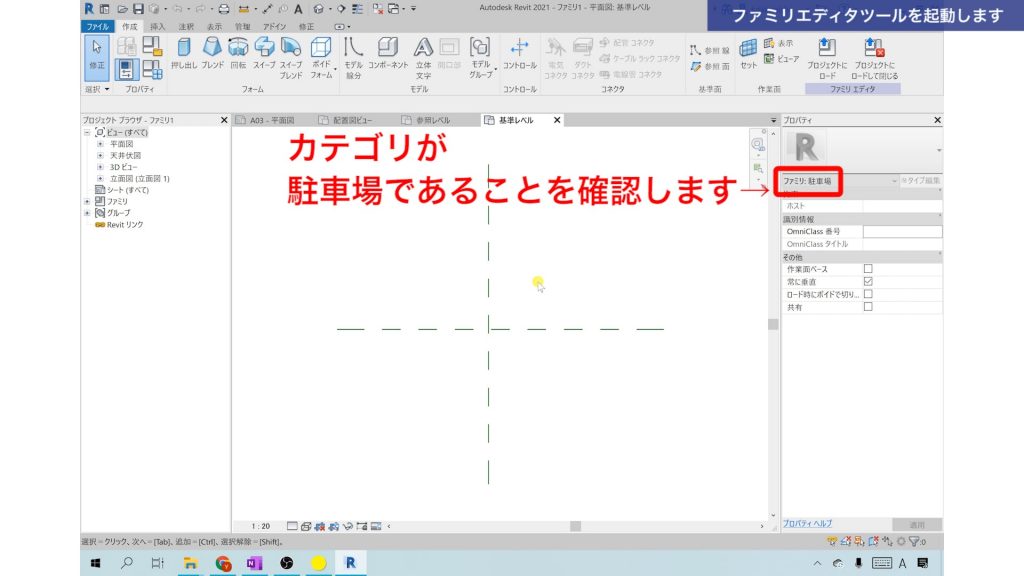
Task: Select the ブレンド (Blend) tool
Action: pyautogui.click(x=212, y=55)
